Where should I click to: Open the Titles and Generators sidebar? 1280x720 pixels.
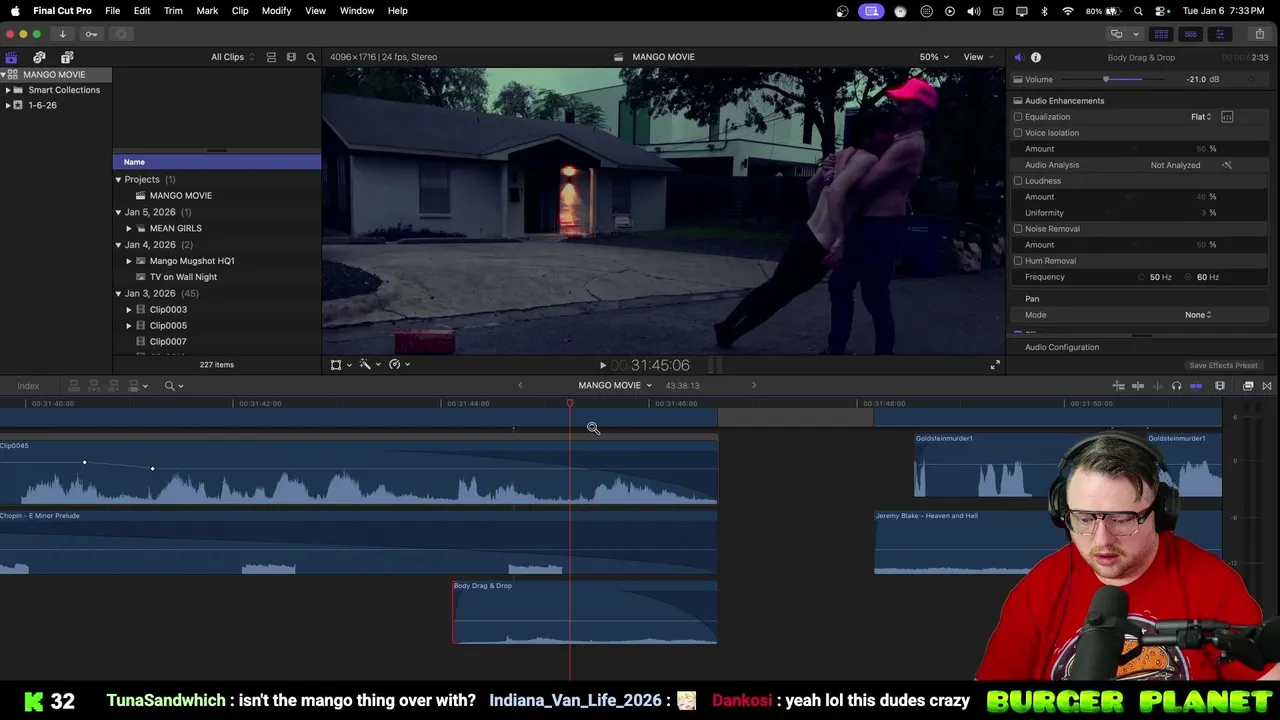coord(67,57)
